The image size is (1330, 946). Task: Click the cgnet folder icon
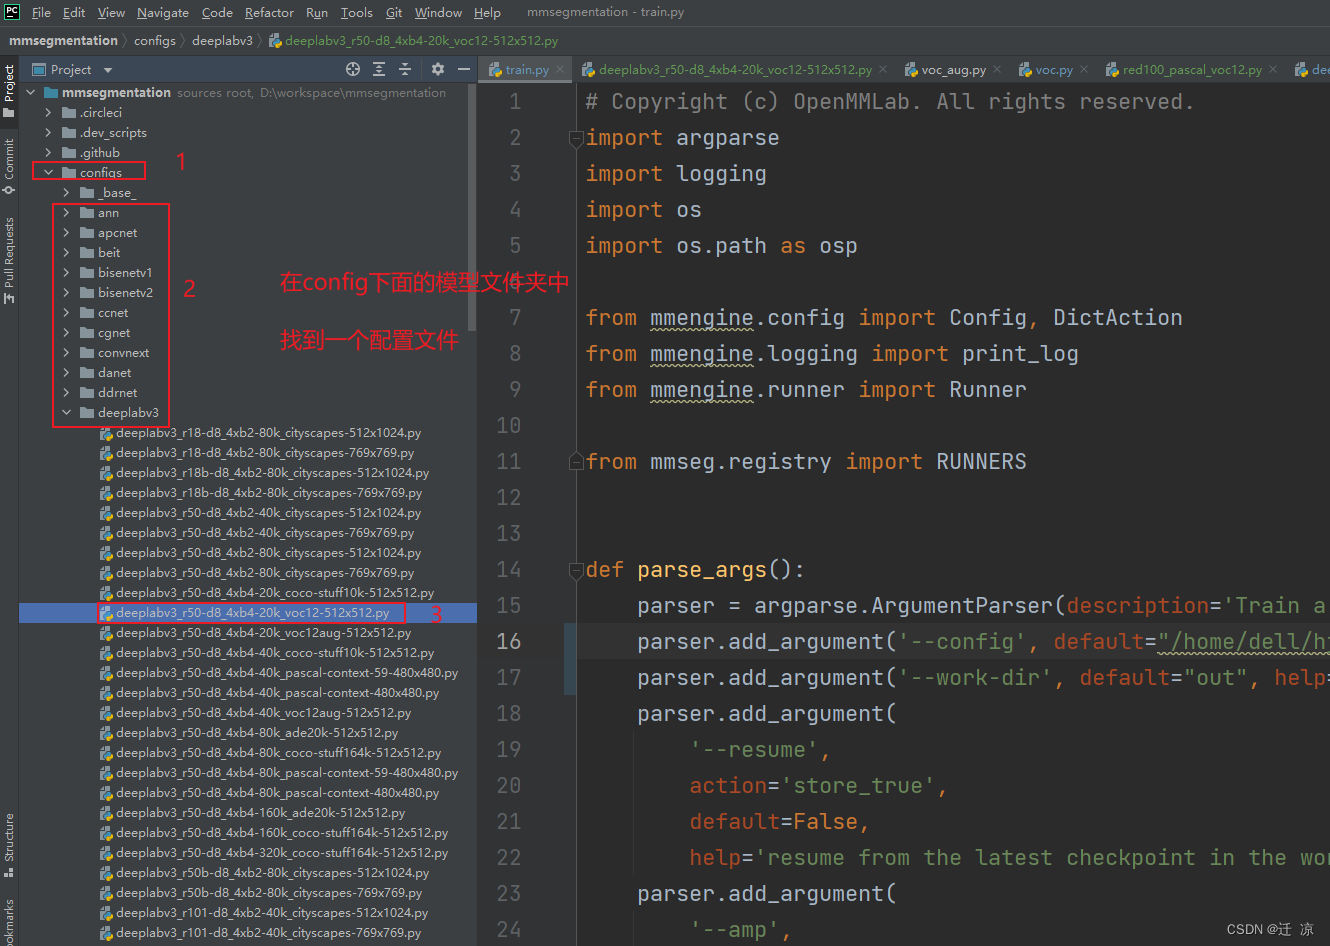click(87, 332)
